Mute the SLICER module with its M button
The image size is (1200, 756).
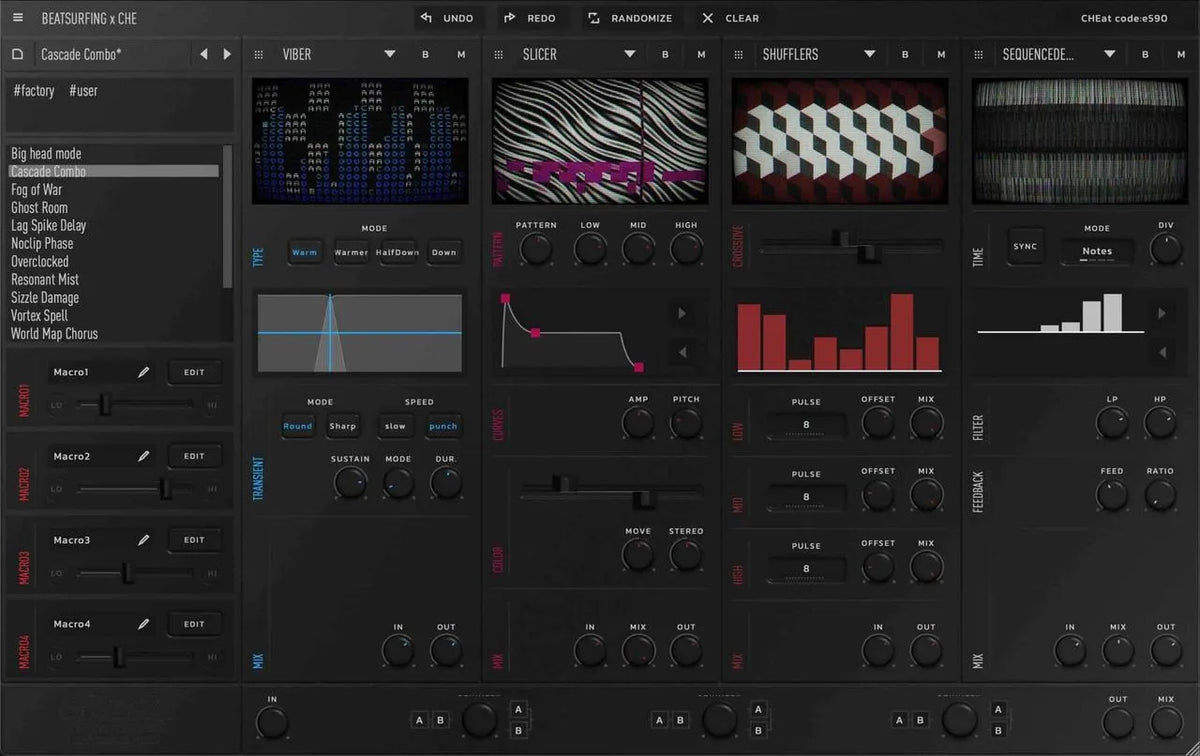point(700,54)
